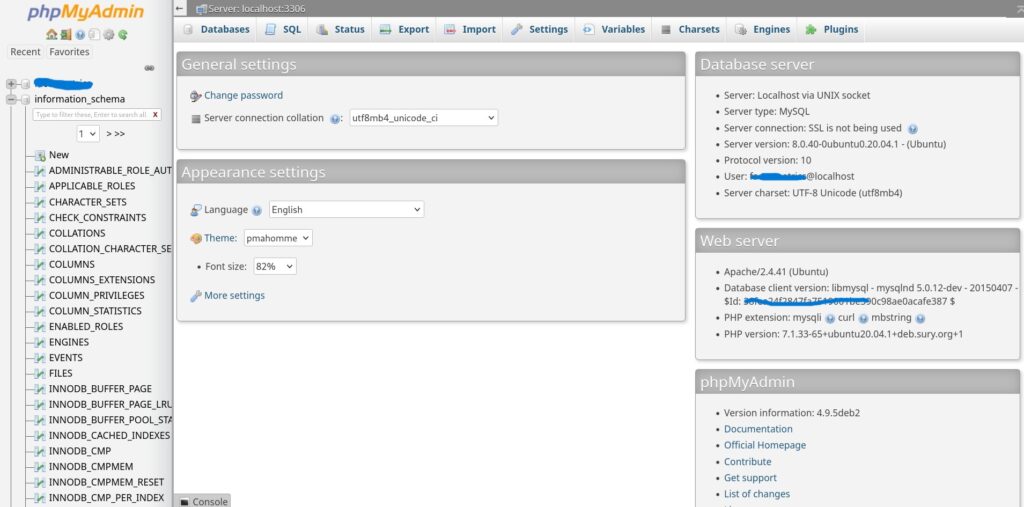The image size is (1024, 507).
Task: Open the Databases tab
Action: point(217,29)
